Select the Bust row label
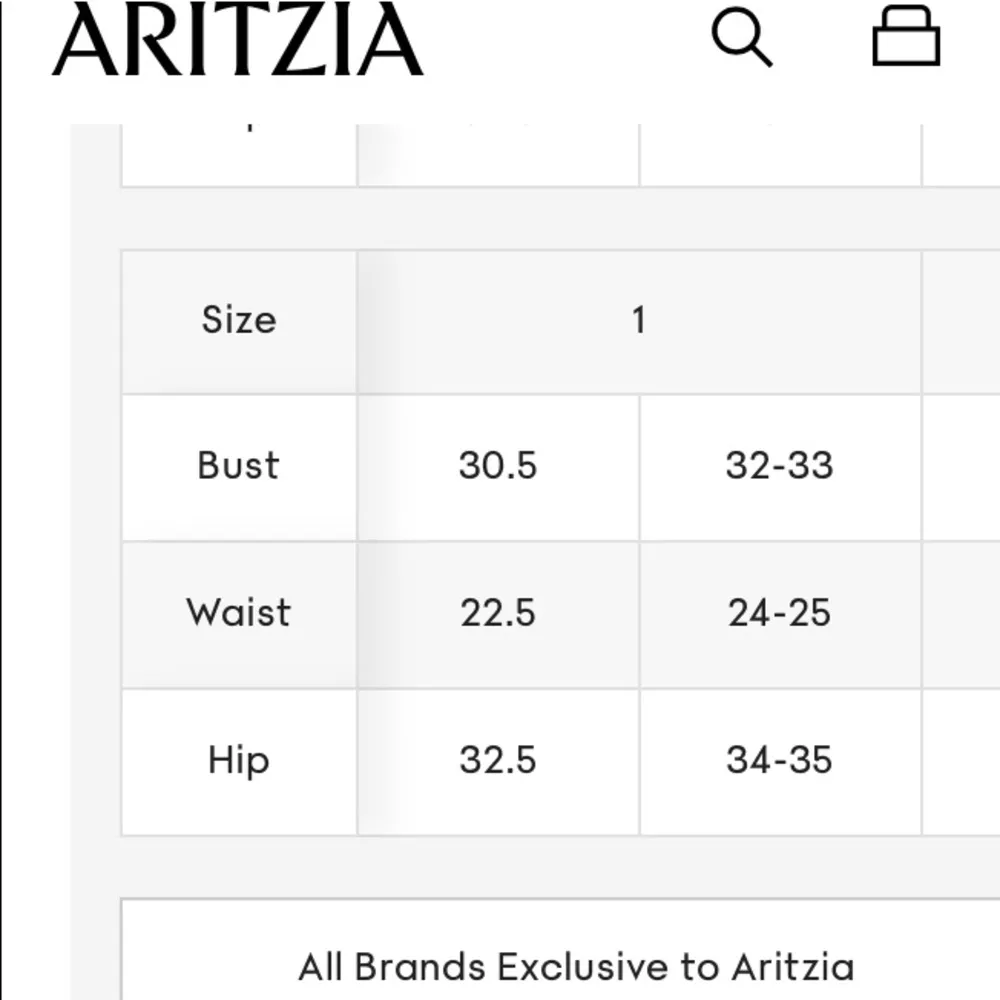The height and width of the screenshot is (1000, 1000). pos(239,467)
